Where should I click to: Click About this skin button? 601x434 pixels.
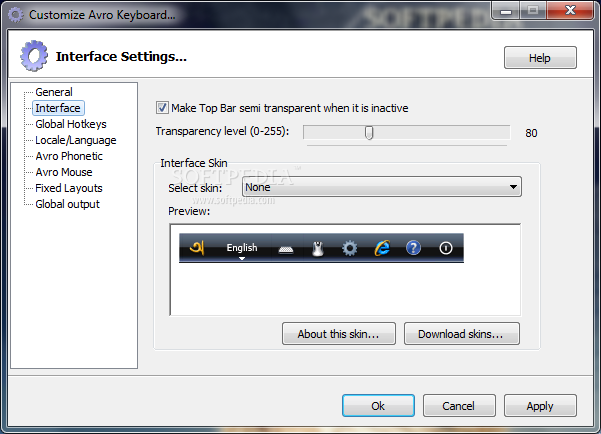coord(339,334)
